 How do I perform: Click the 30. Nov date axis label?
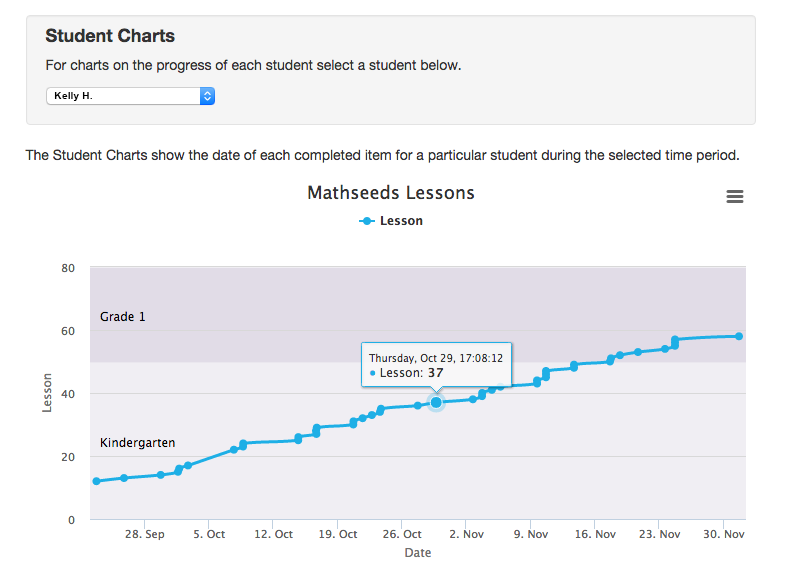pos(724,535)
